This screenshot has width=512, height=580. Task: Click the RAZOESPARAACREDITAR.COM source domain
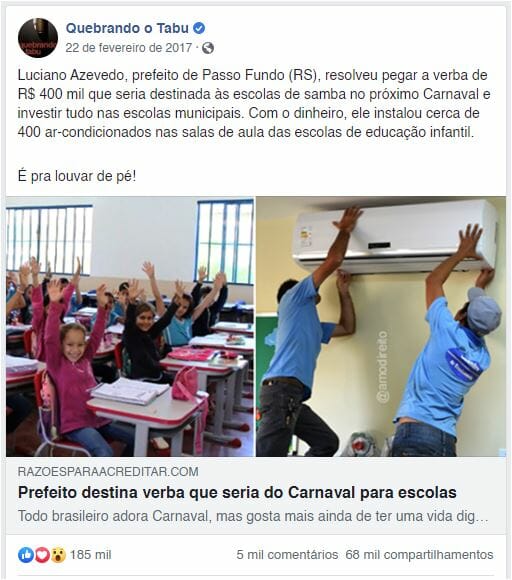pos(108,472)
